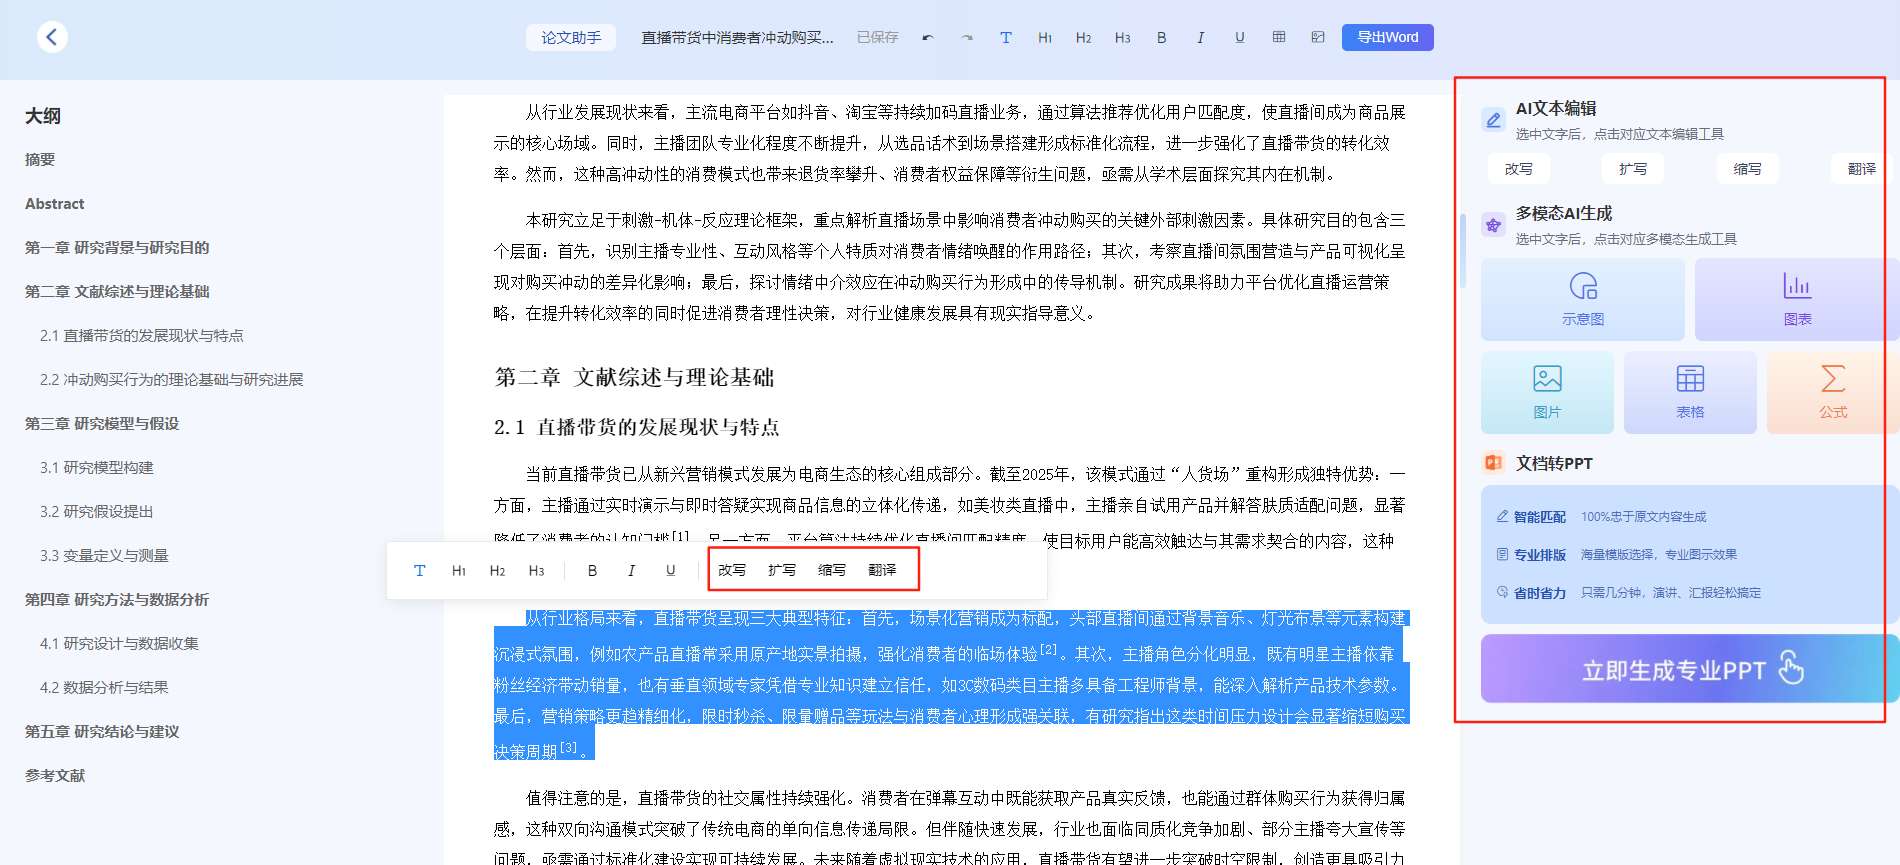Viewport: 1900px width, 865px height.
Task: Click 改写 in AI文本编辑 panel
Action: pos(1518,169)
